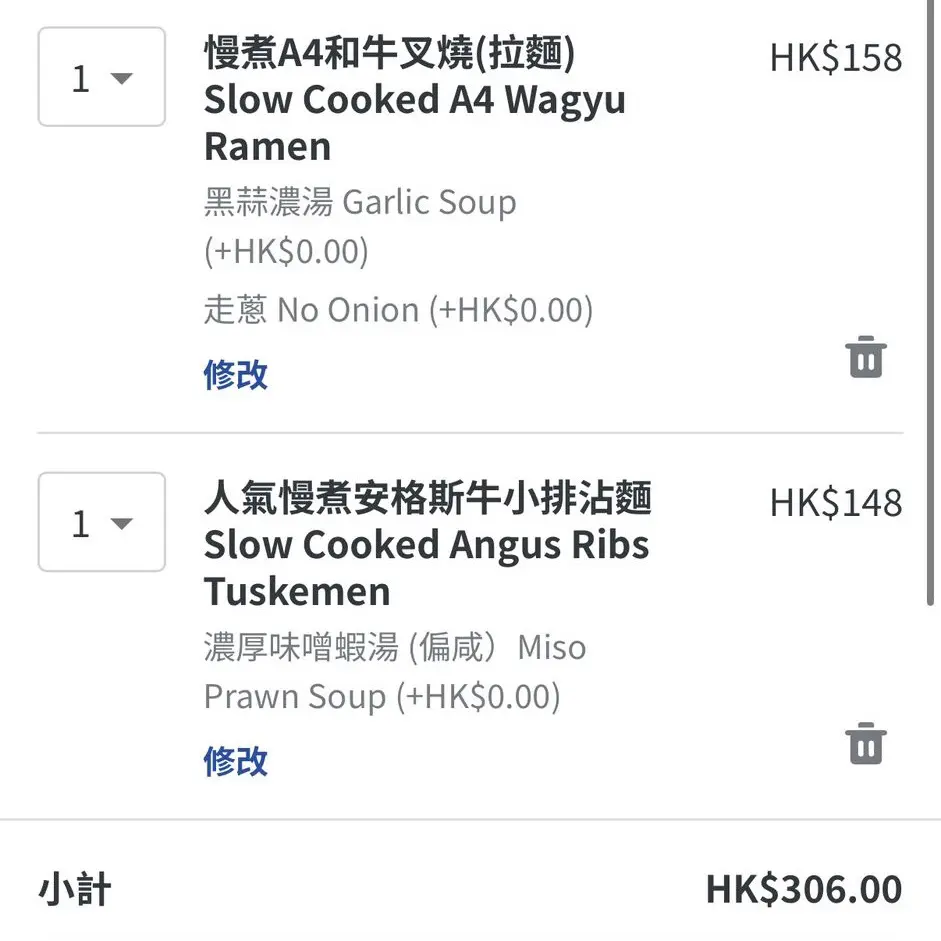Click the 慢煮A4和牛叉燒(拉麵) Chinese title
This screenshot has height=941, width=941.
point(389,53)
